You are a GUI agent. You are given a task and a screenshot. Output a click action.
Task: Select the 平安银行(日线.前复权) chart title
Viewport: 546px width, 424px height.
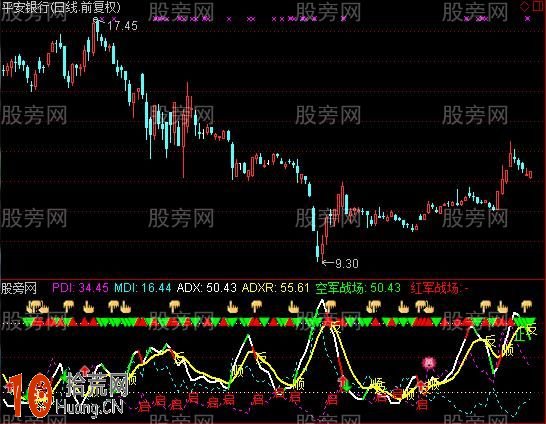61,7
